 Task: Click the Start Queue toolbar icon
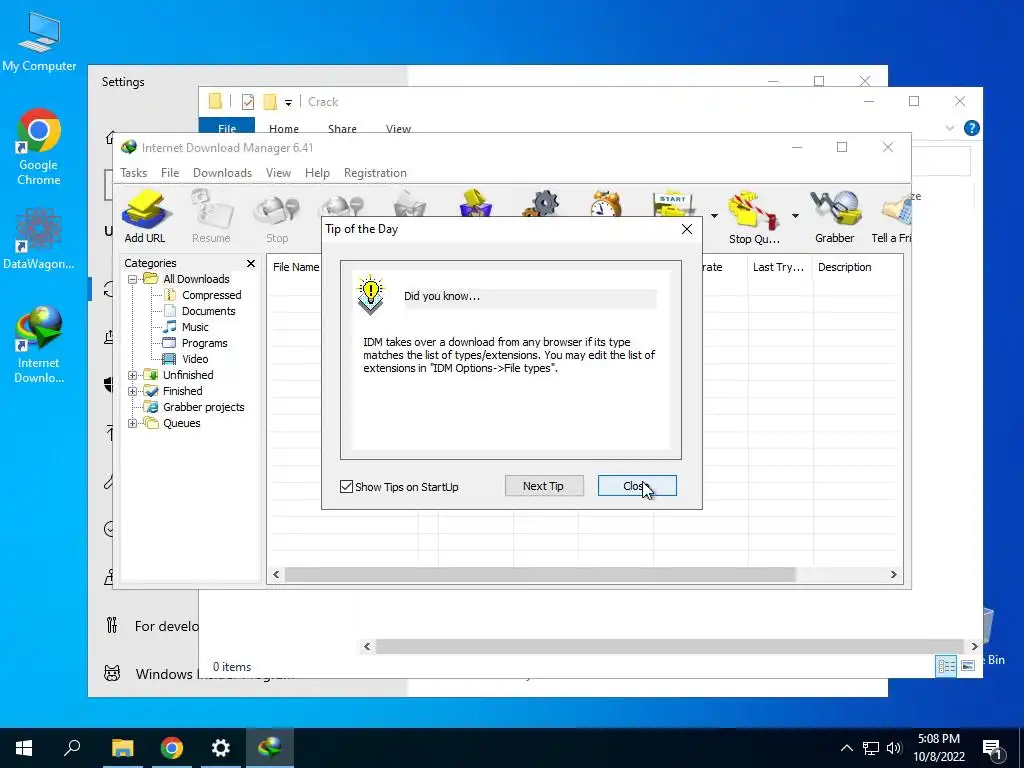pyautogui.click(x=673, y=204)
